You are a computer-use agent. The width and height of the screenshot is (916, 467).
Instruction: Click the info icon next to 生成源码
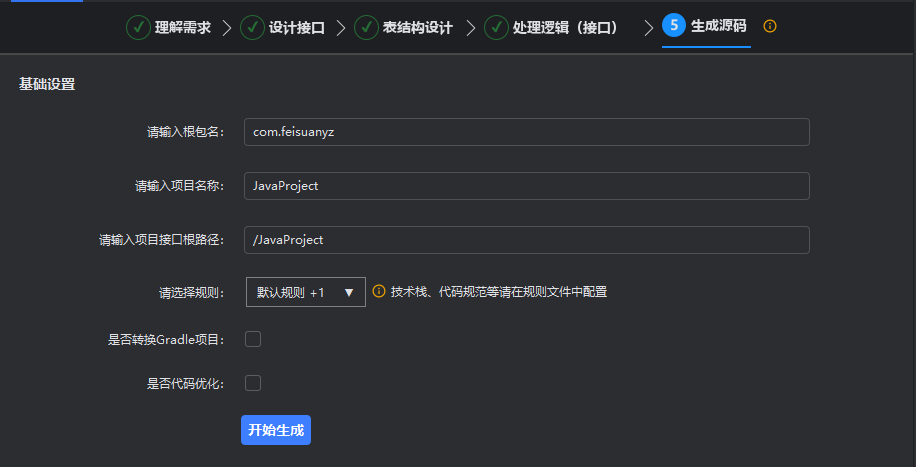click(770, 26)
